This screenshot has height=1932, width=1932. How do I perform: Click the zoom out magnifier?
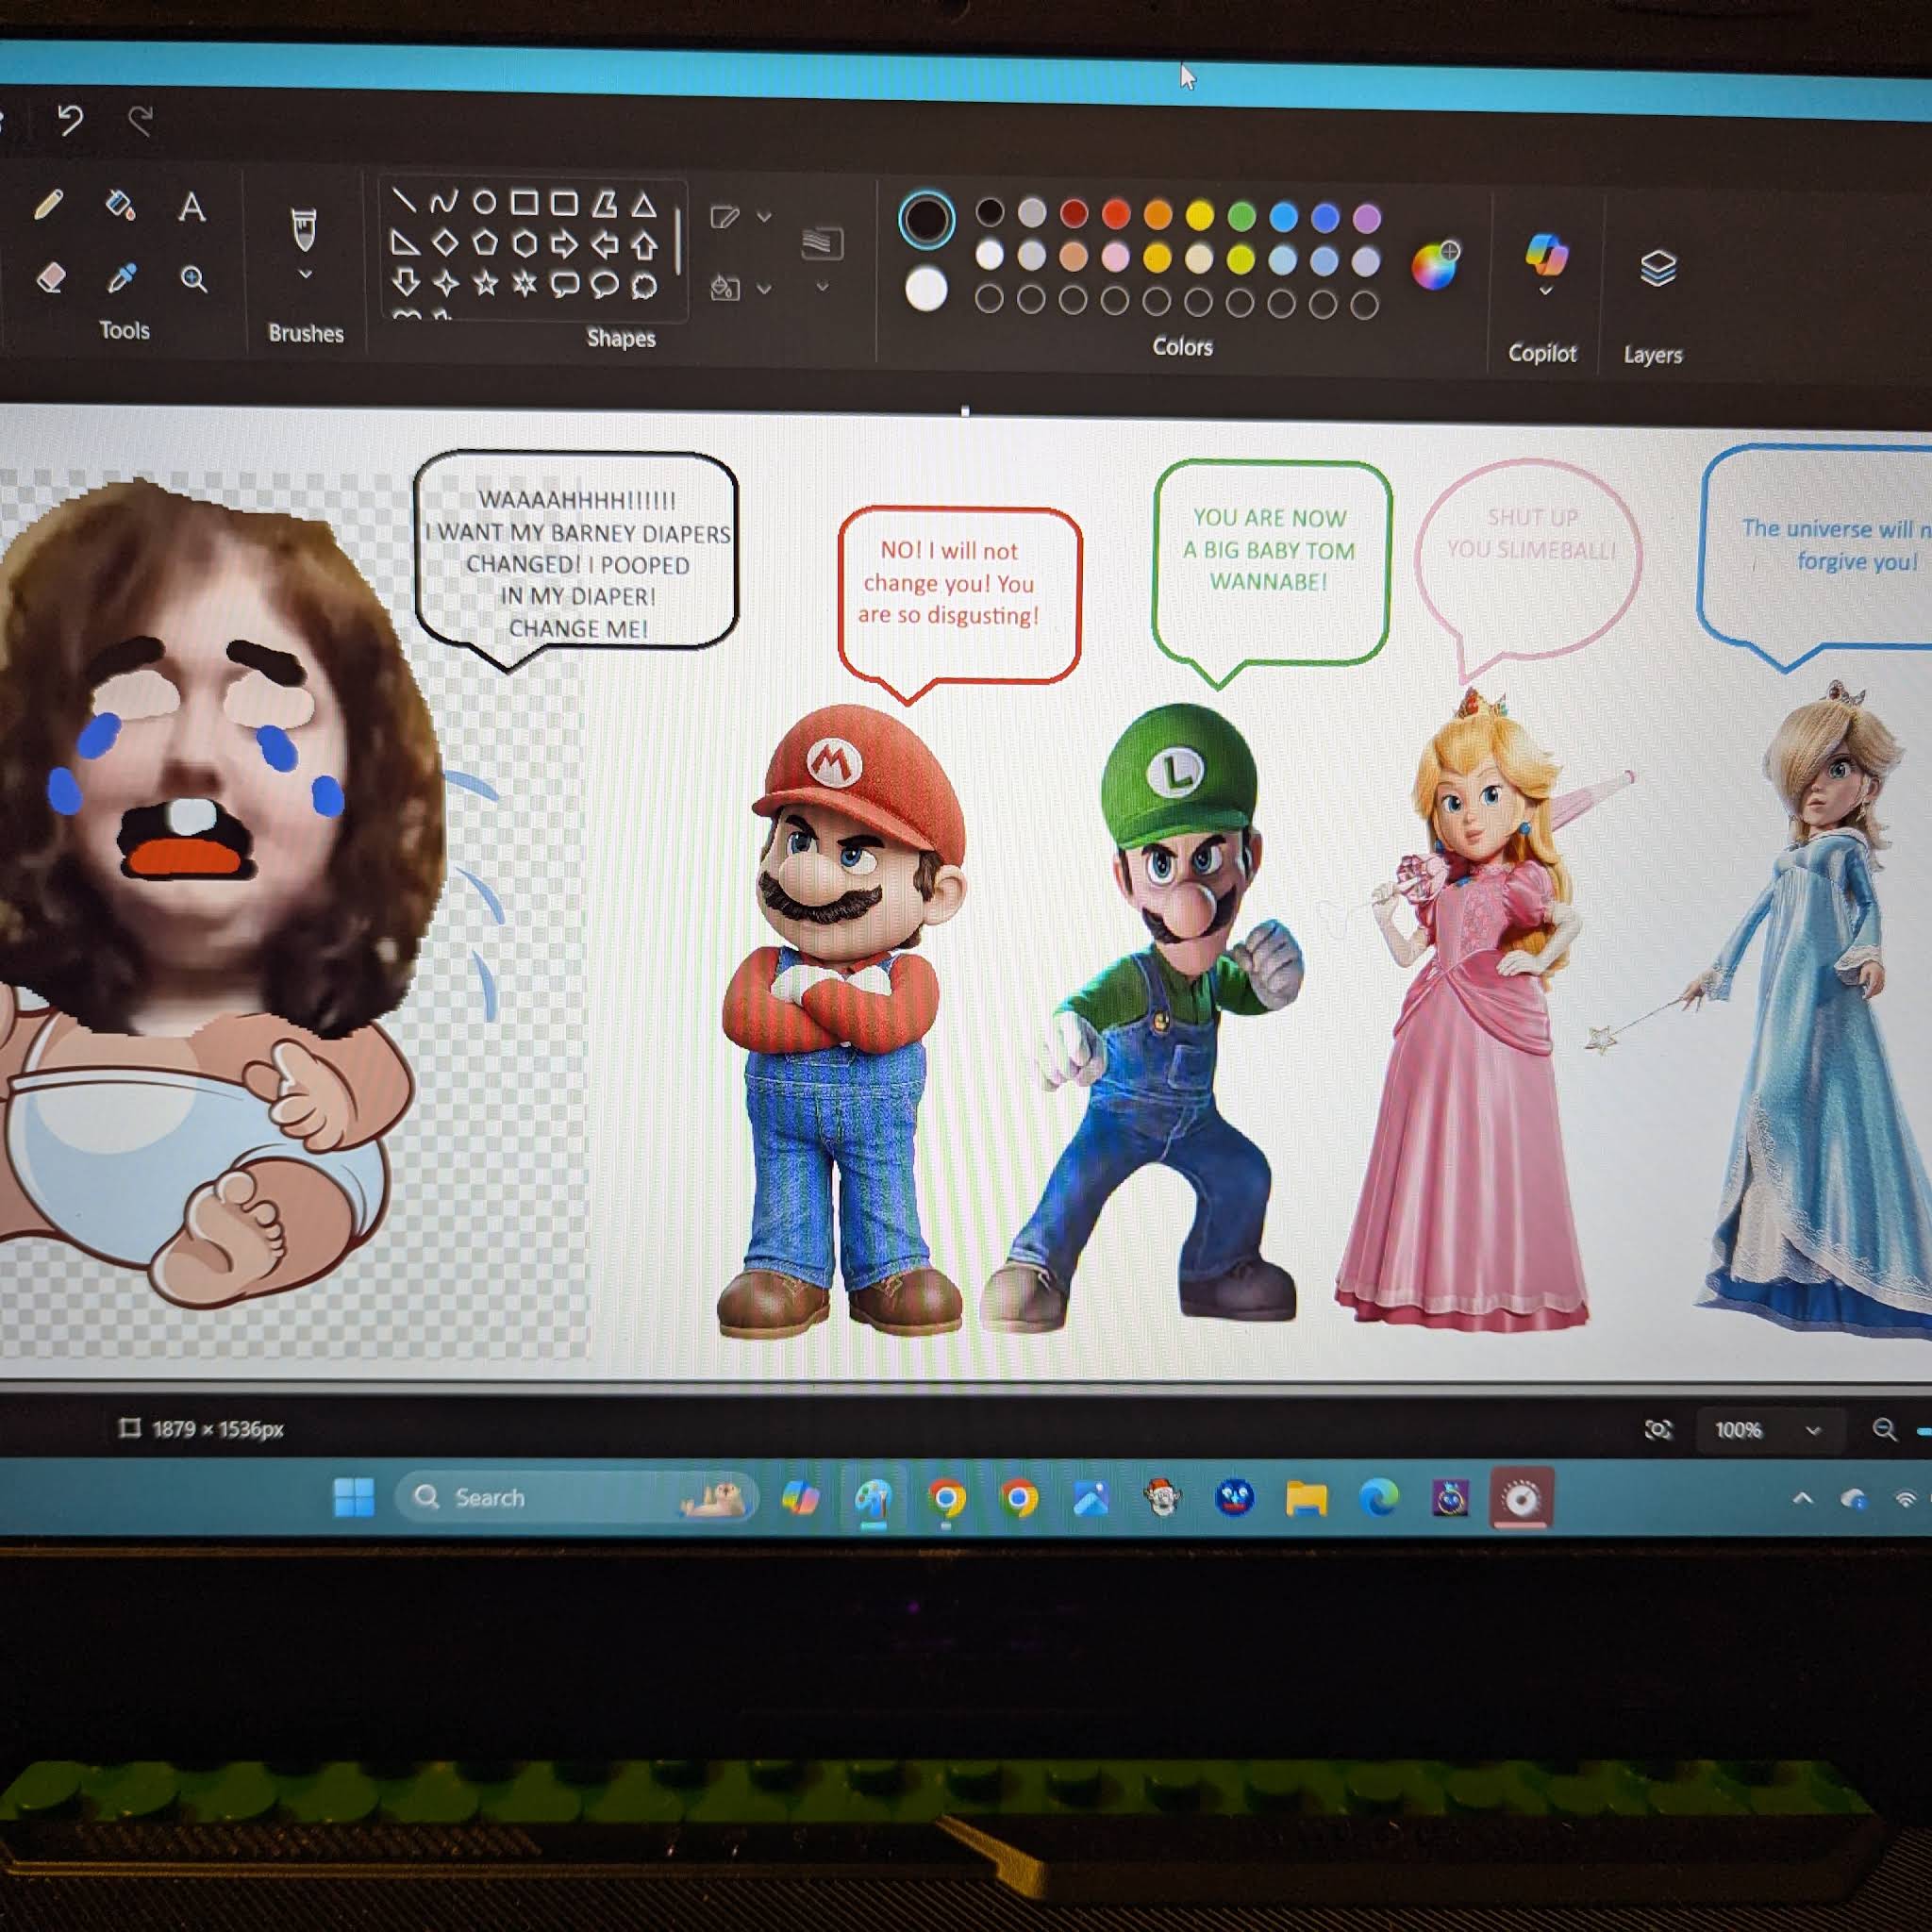[1884, 1430]
